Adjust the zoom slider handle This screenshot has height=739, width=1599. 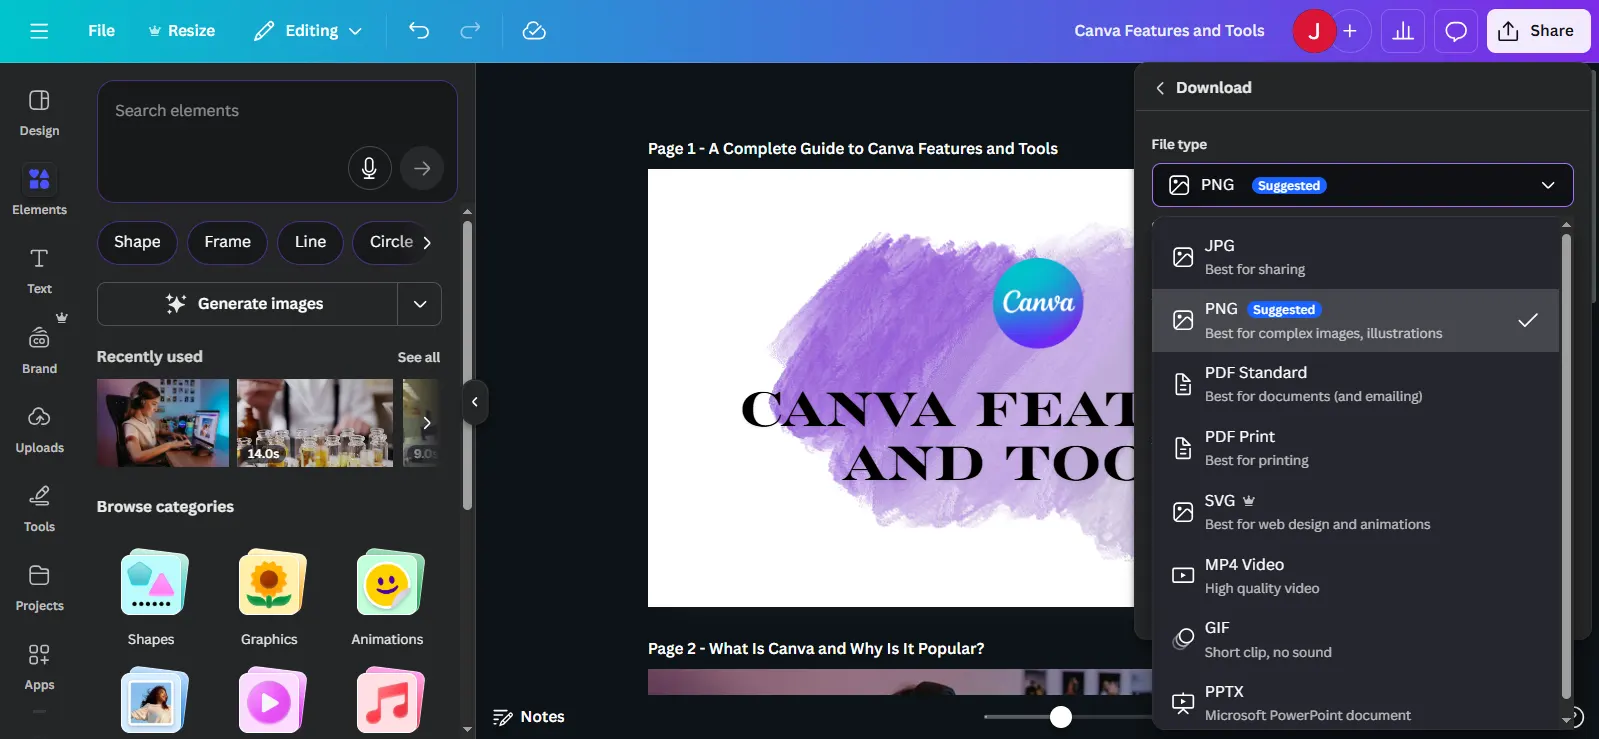point(1061,717)
